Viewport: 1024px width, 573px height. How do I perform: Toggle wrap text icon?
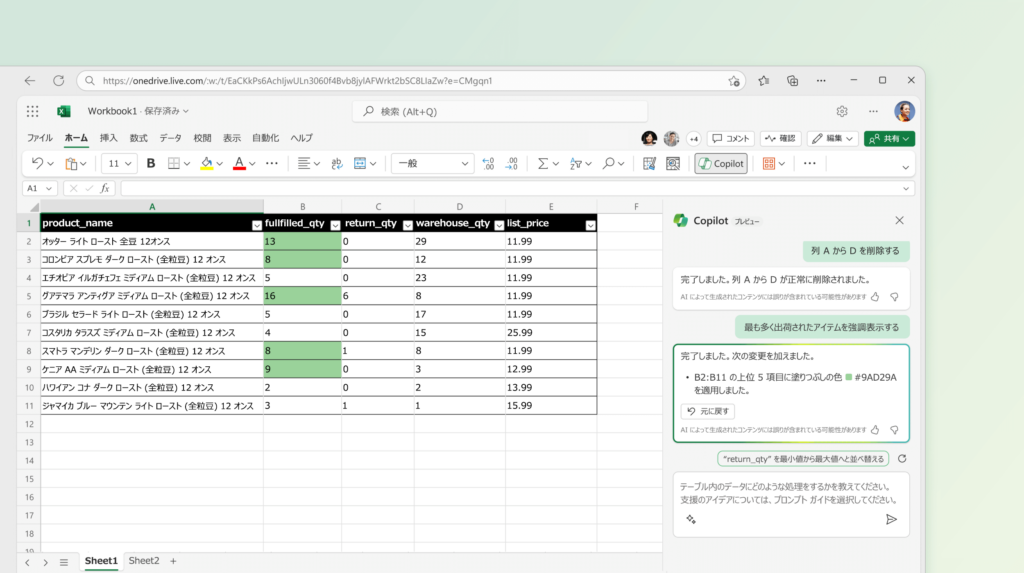click(337, 163)
